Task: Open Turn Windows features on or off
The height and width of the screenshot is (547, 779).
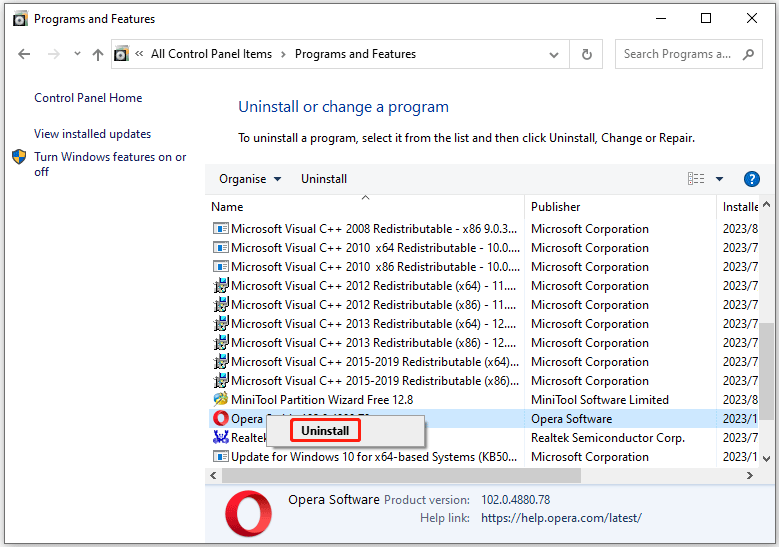Action: [x=110, y=164]
